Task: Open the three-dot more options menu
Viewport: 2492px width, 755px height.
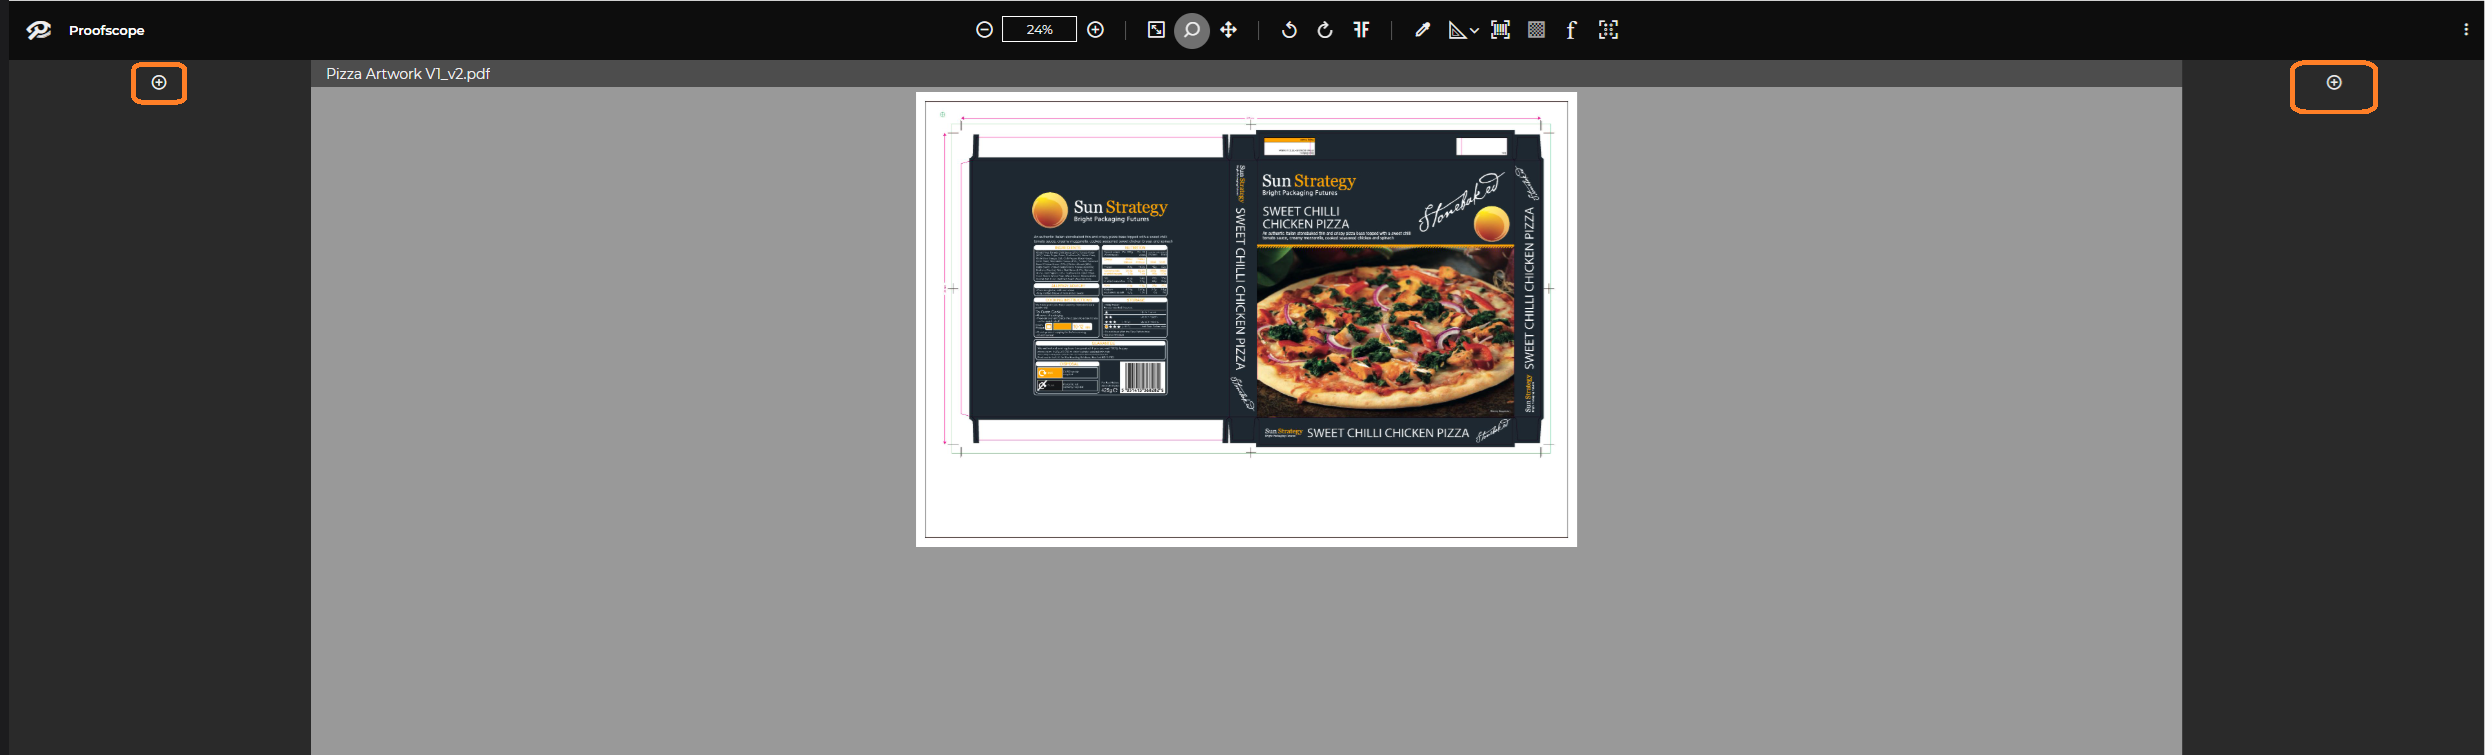Action: click(2466, 30)
